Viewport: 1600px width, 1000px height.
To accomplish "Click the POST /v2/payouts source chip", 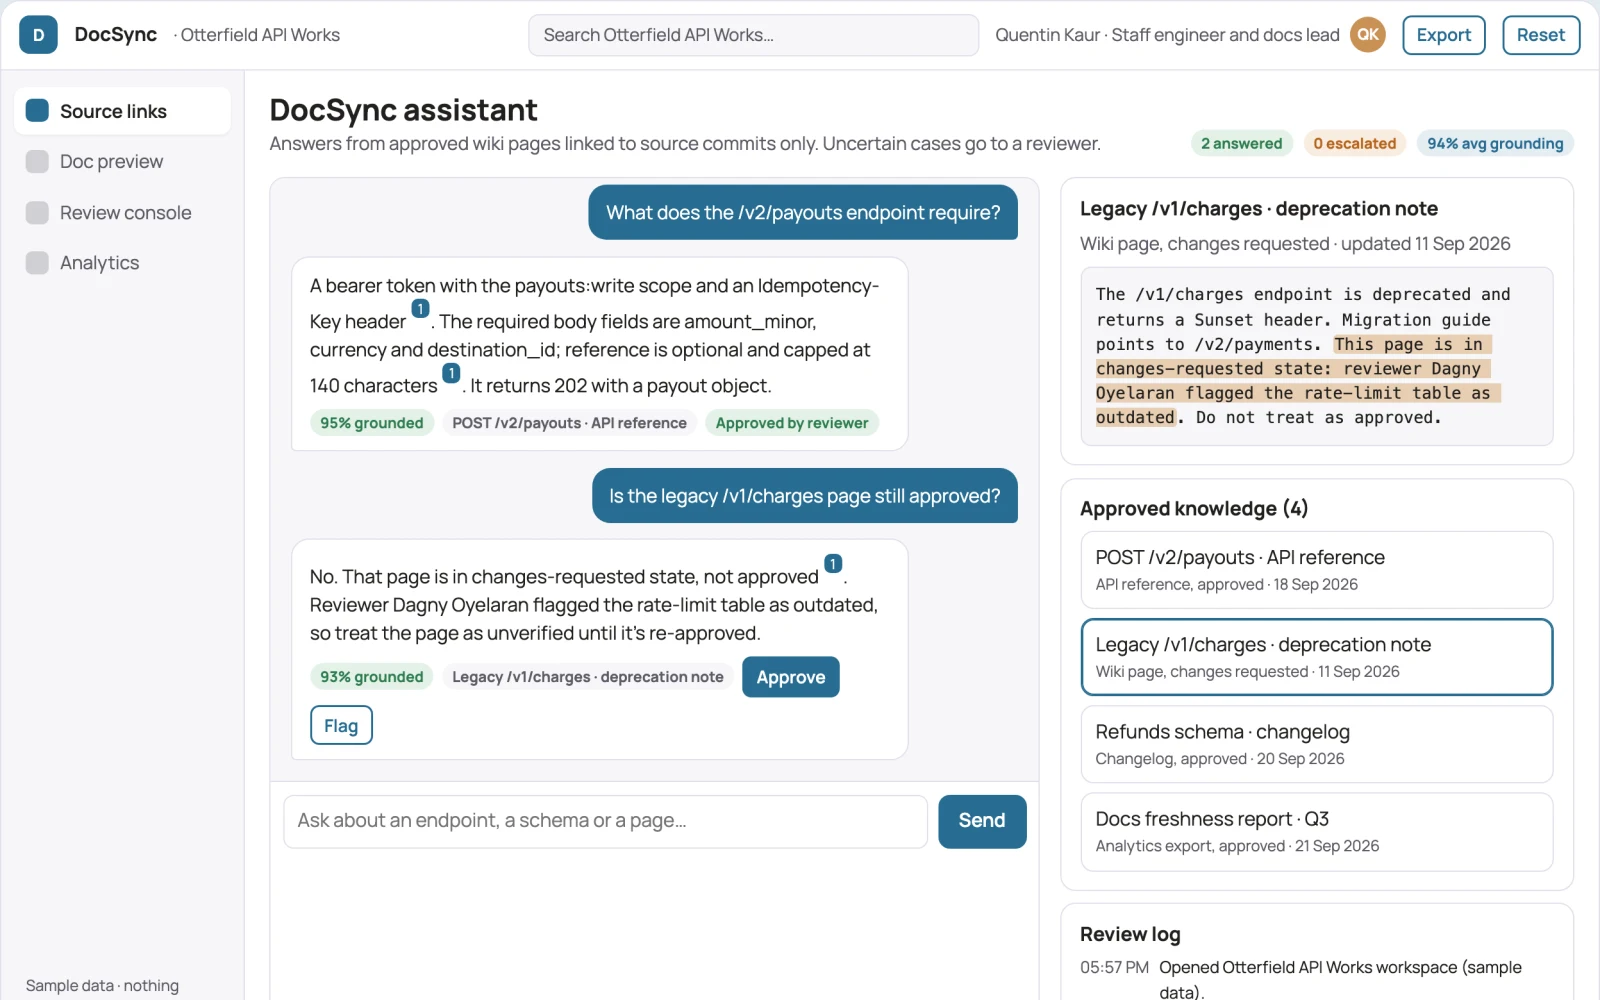I will (569, 423).
